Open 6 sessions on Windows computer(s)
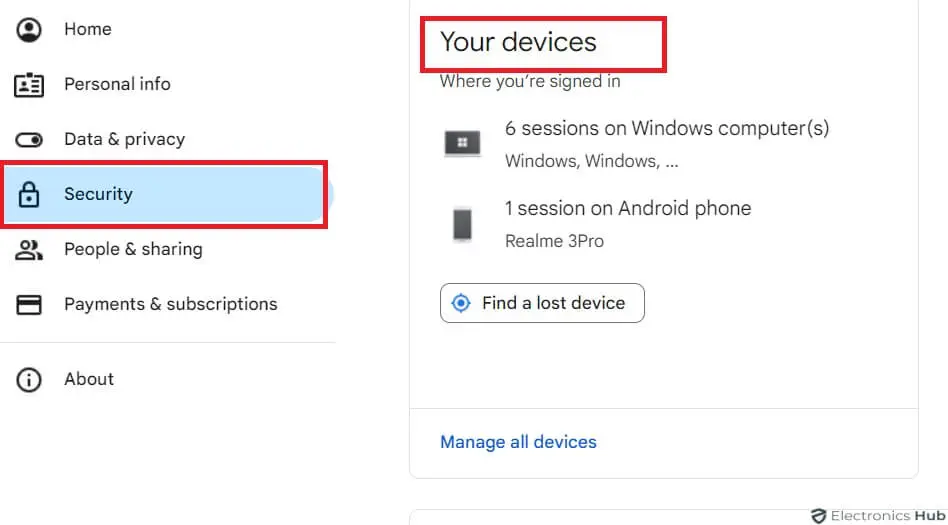Viewport: 948px width, 525px height. pos(667,129)
